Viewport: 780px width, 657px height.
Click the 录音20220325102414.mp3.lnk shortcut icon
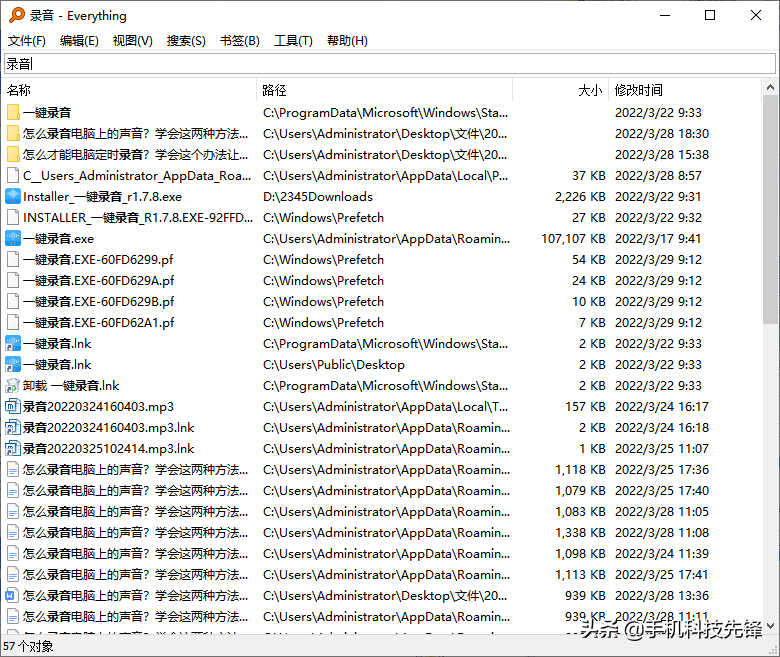[x=13, y=449]
